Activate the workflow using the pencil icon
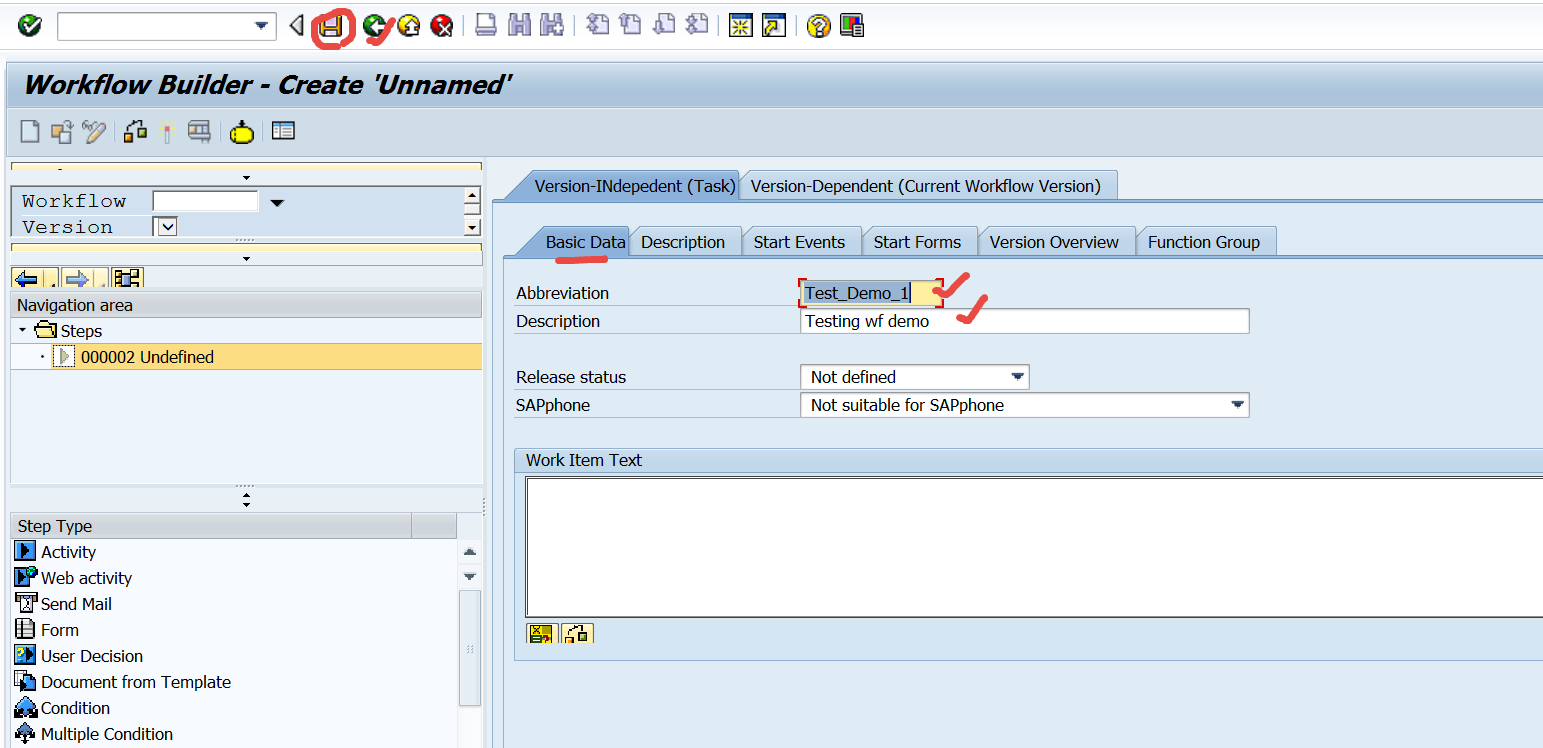 click(93, 131)
